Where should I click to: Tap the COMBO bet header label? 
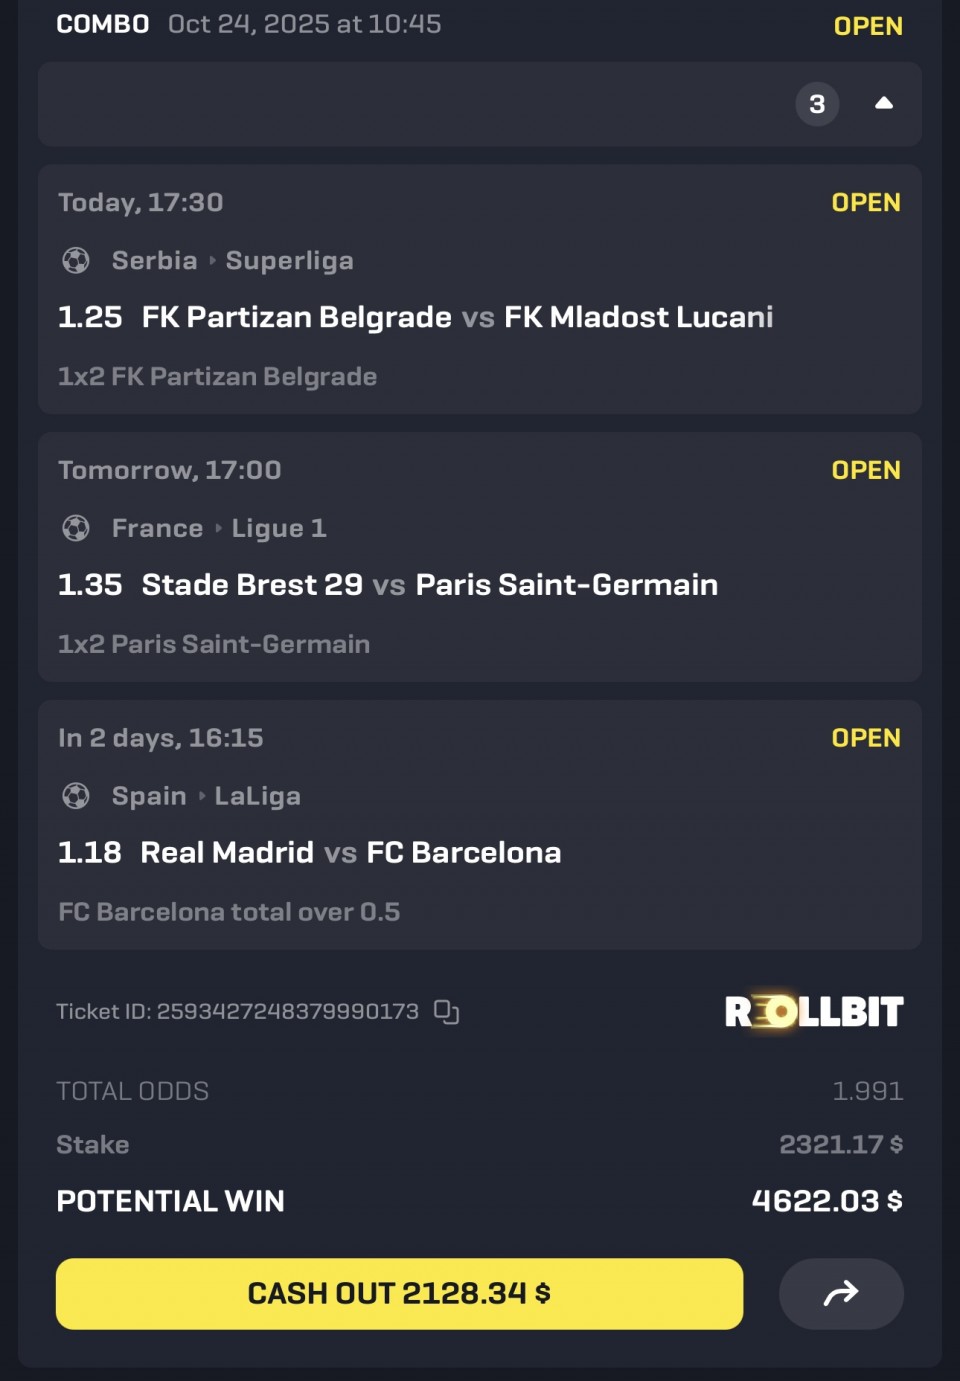(x=102, y=24)
